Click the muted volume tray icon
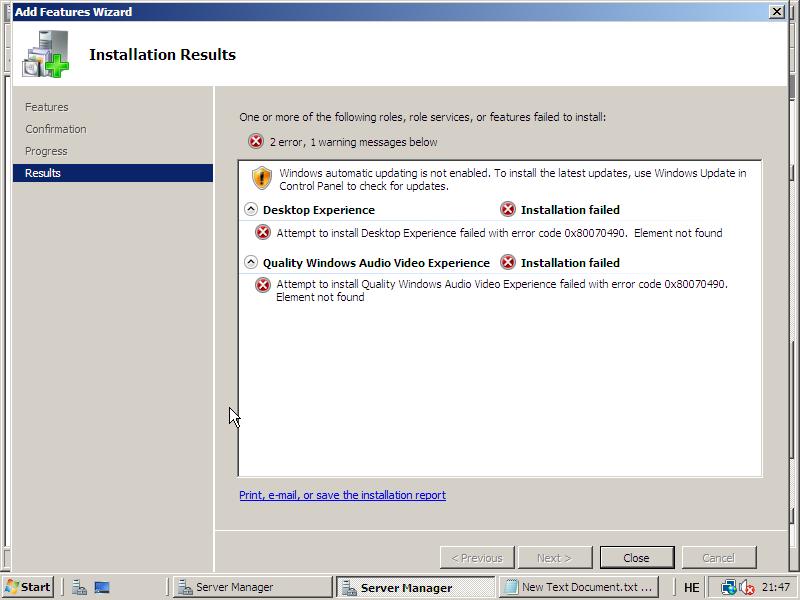Screen dimensions: 800x600 (x=747, y=588)
